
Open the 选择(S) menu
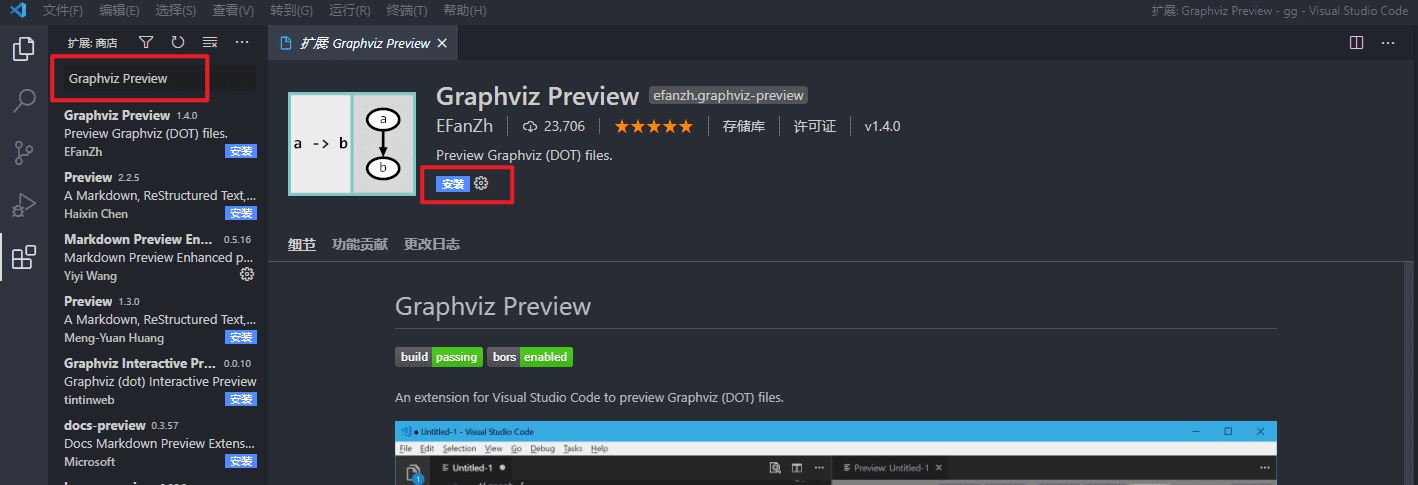176,11
